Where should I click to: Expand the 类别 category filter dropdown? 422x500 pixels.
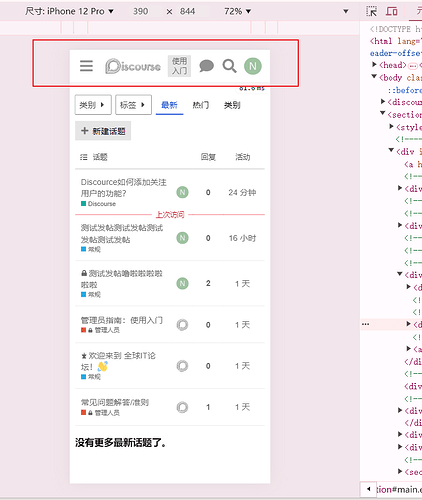pyautogui.click(x=93, y=105)
